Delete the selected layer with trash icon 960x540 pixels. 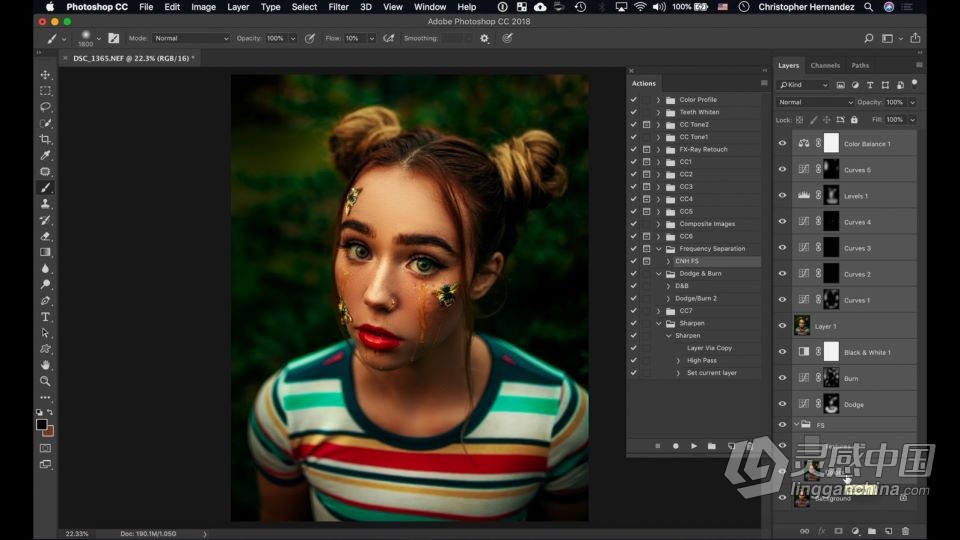click(906, 531)
